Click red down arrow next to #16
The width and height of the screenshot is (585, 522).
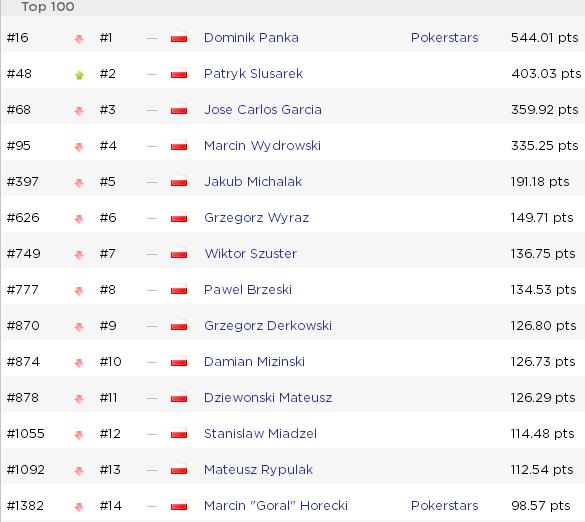(x=79, y=39)
